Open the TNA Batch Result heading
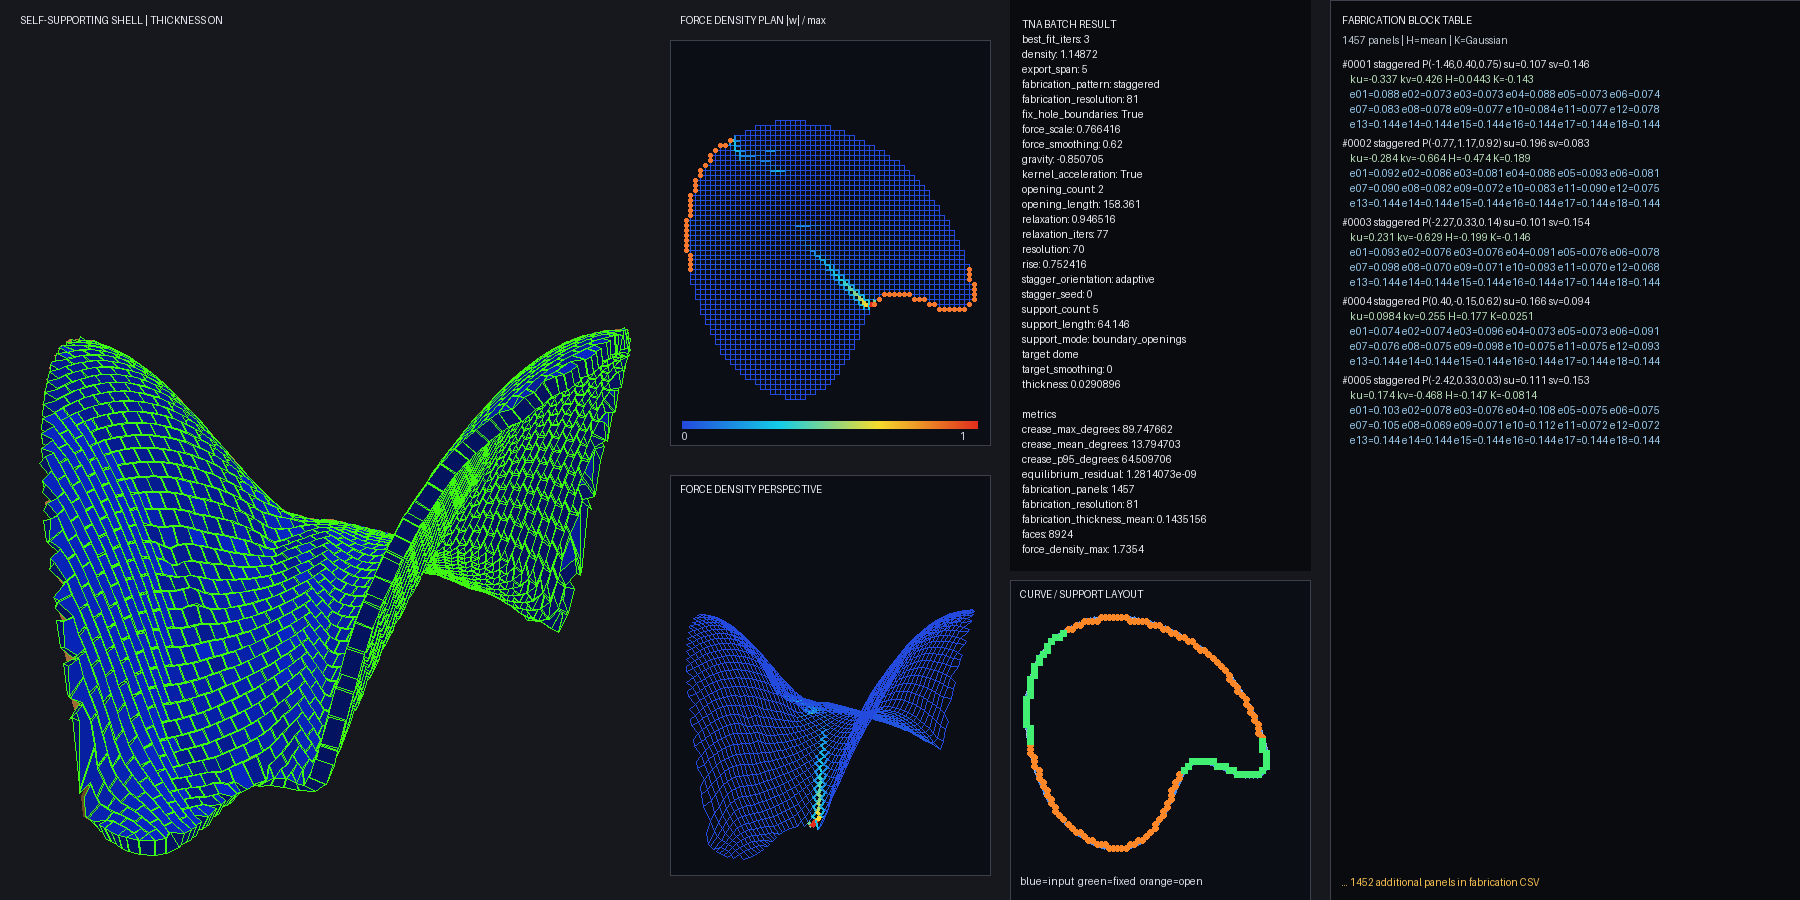1800x900 pixels. pos(1069,24)
